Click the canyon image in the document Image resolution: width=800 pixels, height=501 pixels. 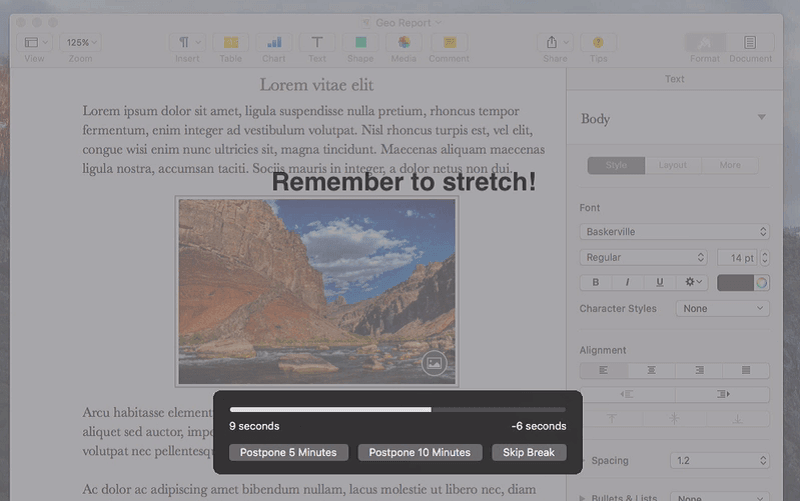click(x=317, y=291)
